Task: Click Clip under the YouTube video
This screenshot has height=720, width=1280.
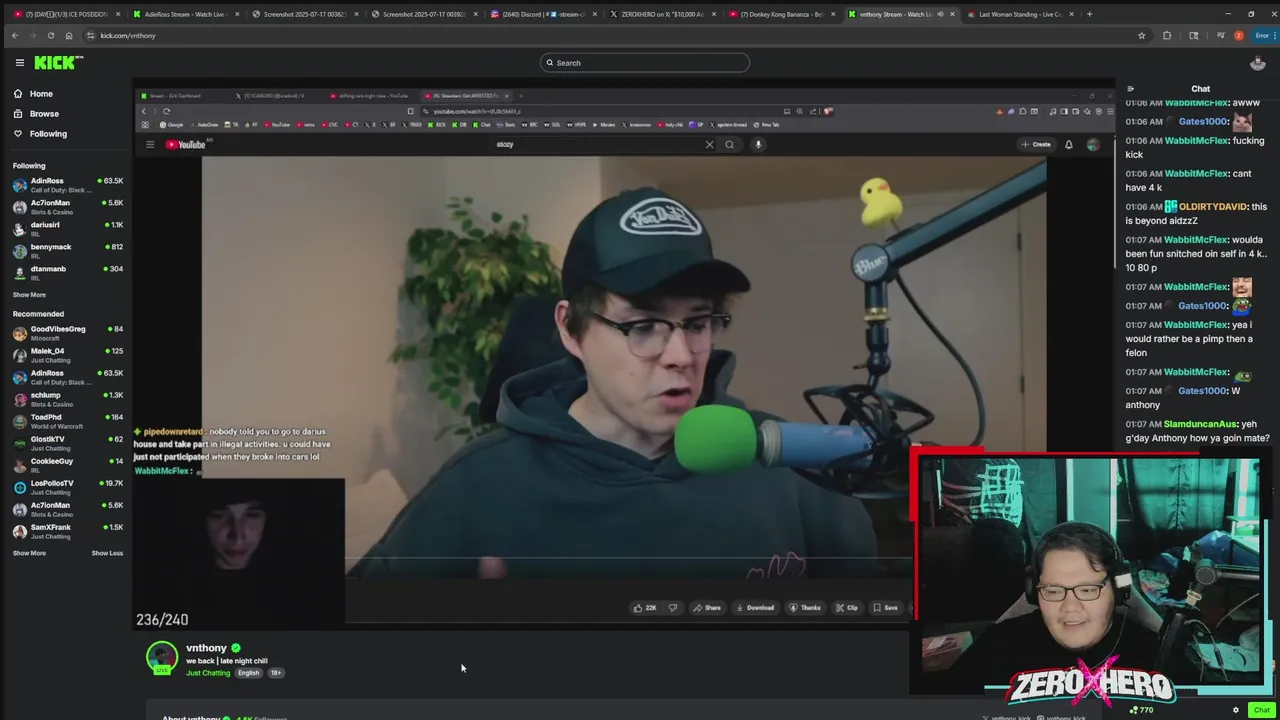Action: pyautogui.click(x=847, y=608)
